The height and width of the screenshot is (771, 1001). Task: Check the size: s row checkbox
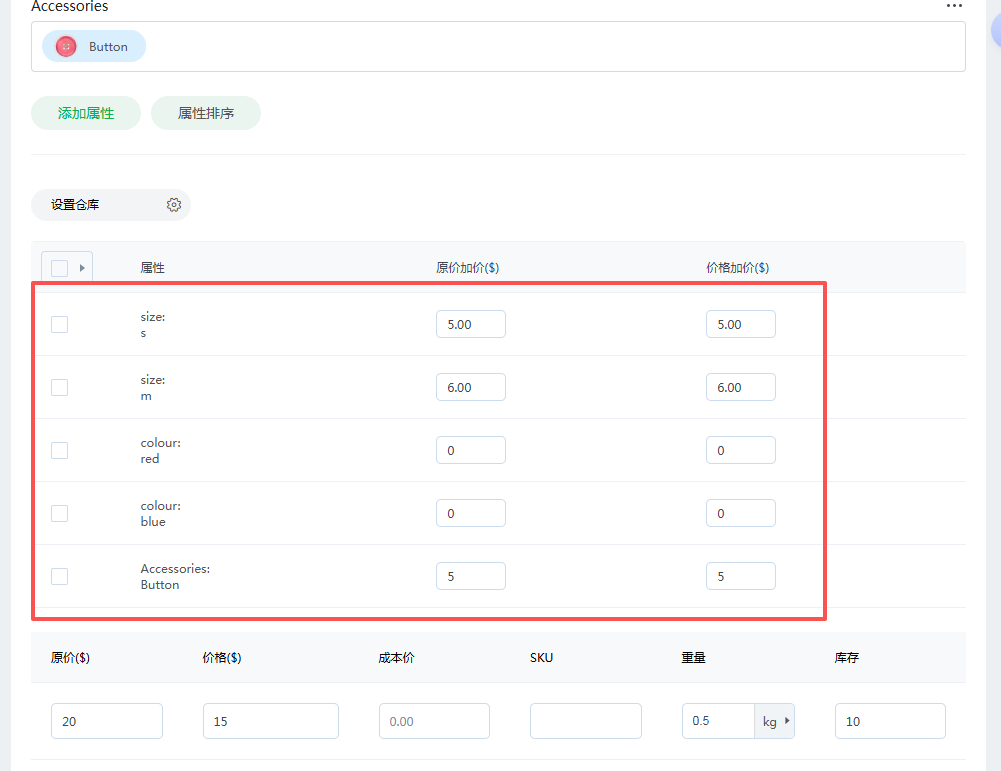[x=60, y=324]
